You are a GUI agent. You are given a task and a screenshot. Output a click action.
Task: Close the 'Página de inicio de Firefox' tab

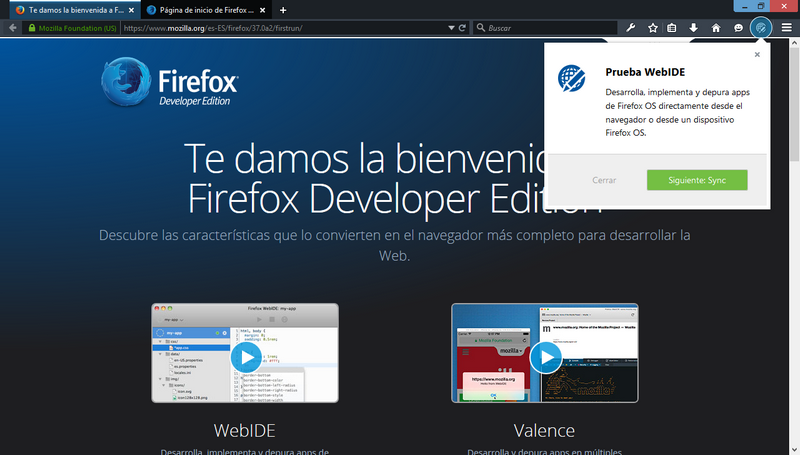tap(262, 10)
